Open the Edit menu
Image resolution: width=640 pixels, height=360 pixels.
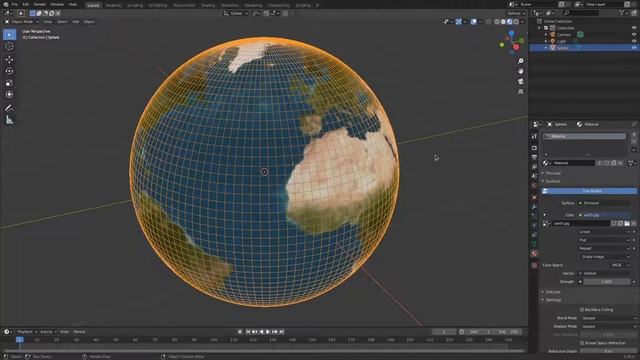click(26, 4)
